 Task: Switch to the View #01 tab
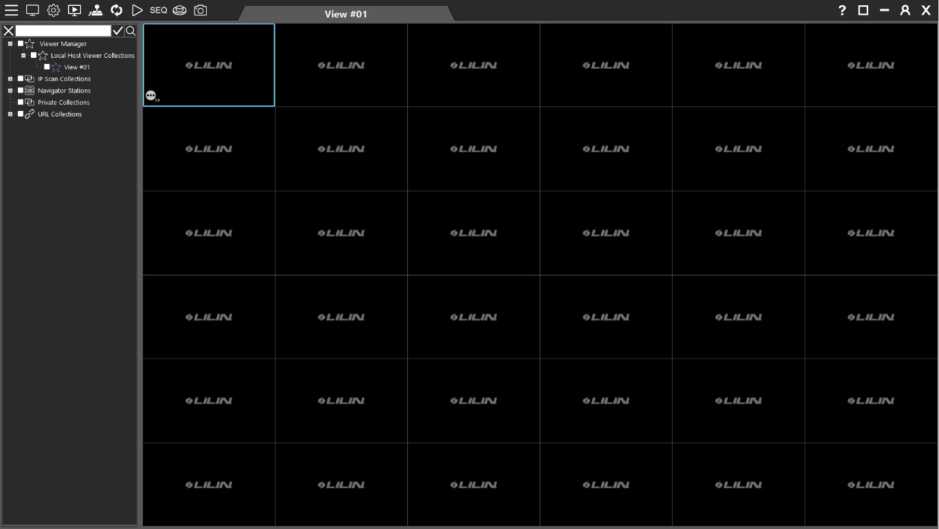[345, 14]
